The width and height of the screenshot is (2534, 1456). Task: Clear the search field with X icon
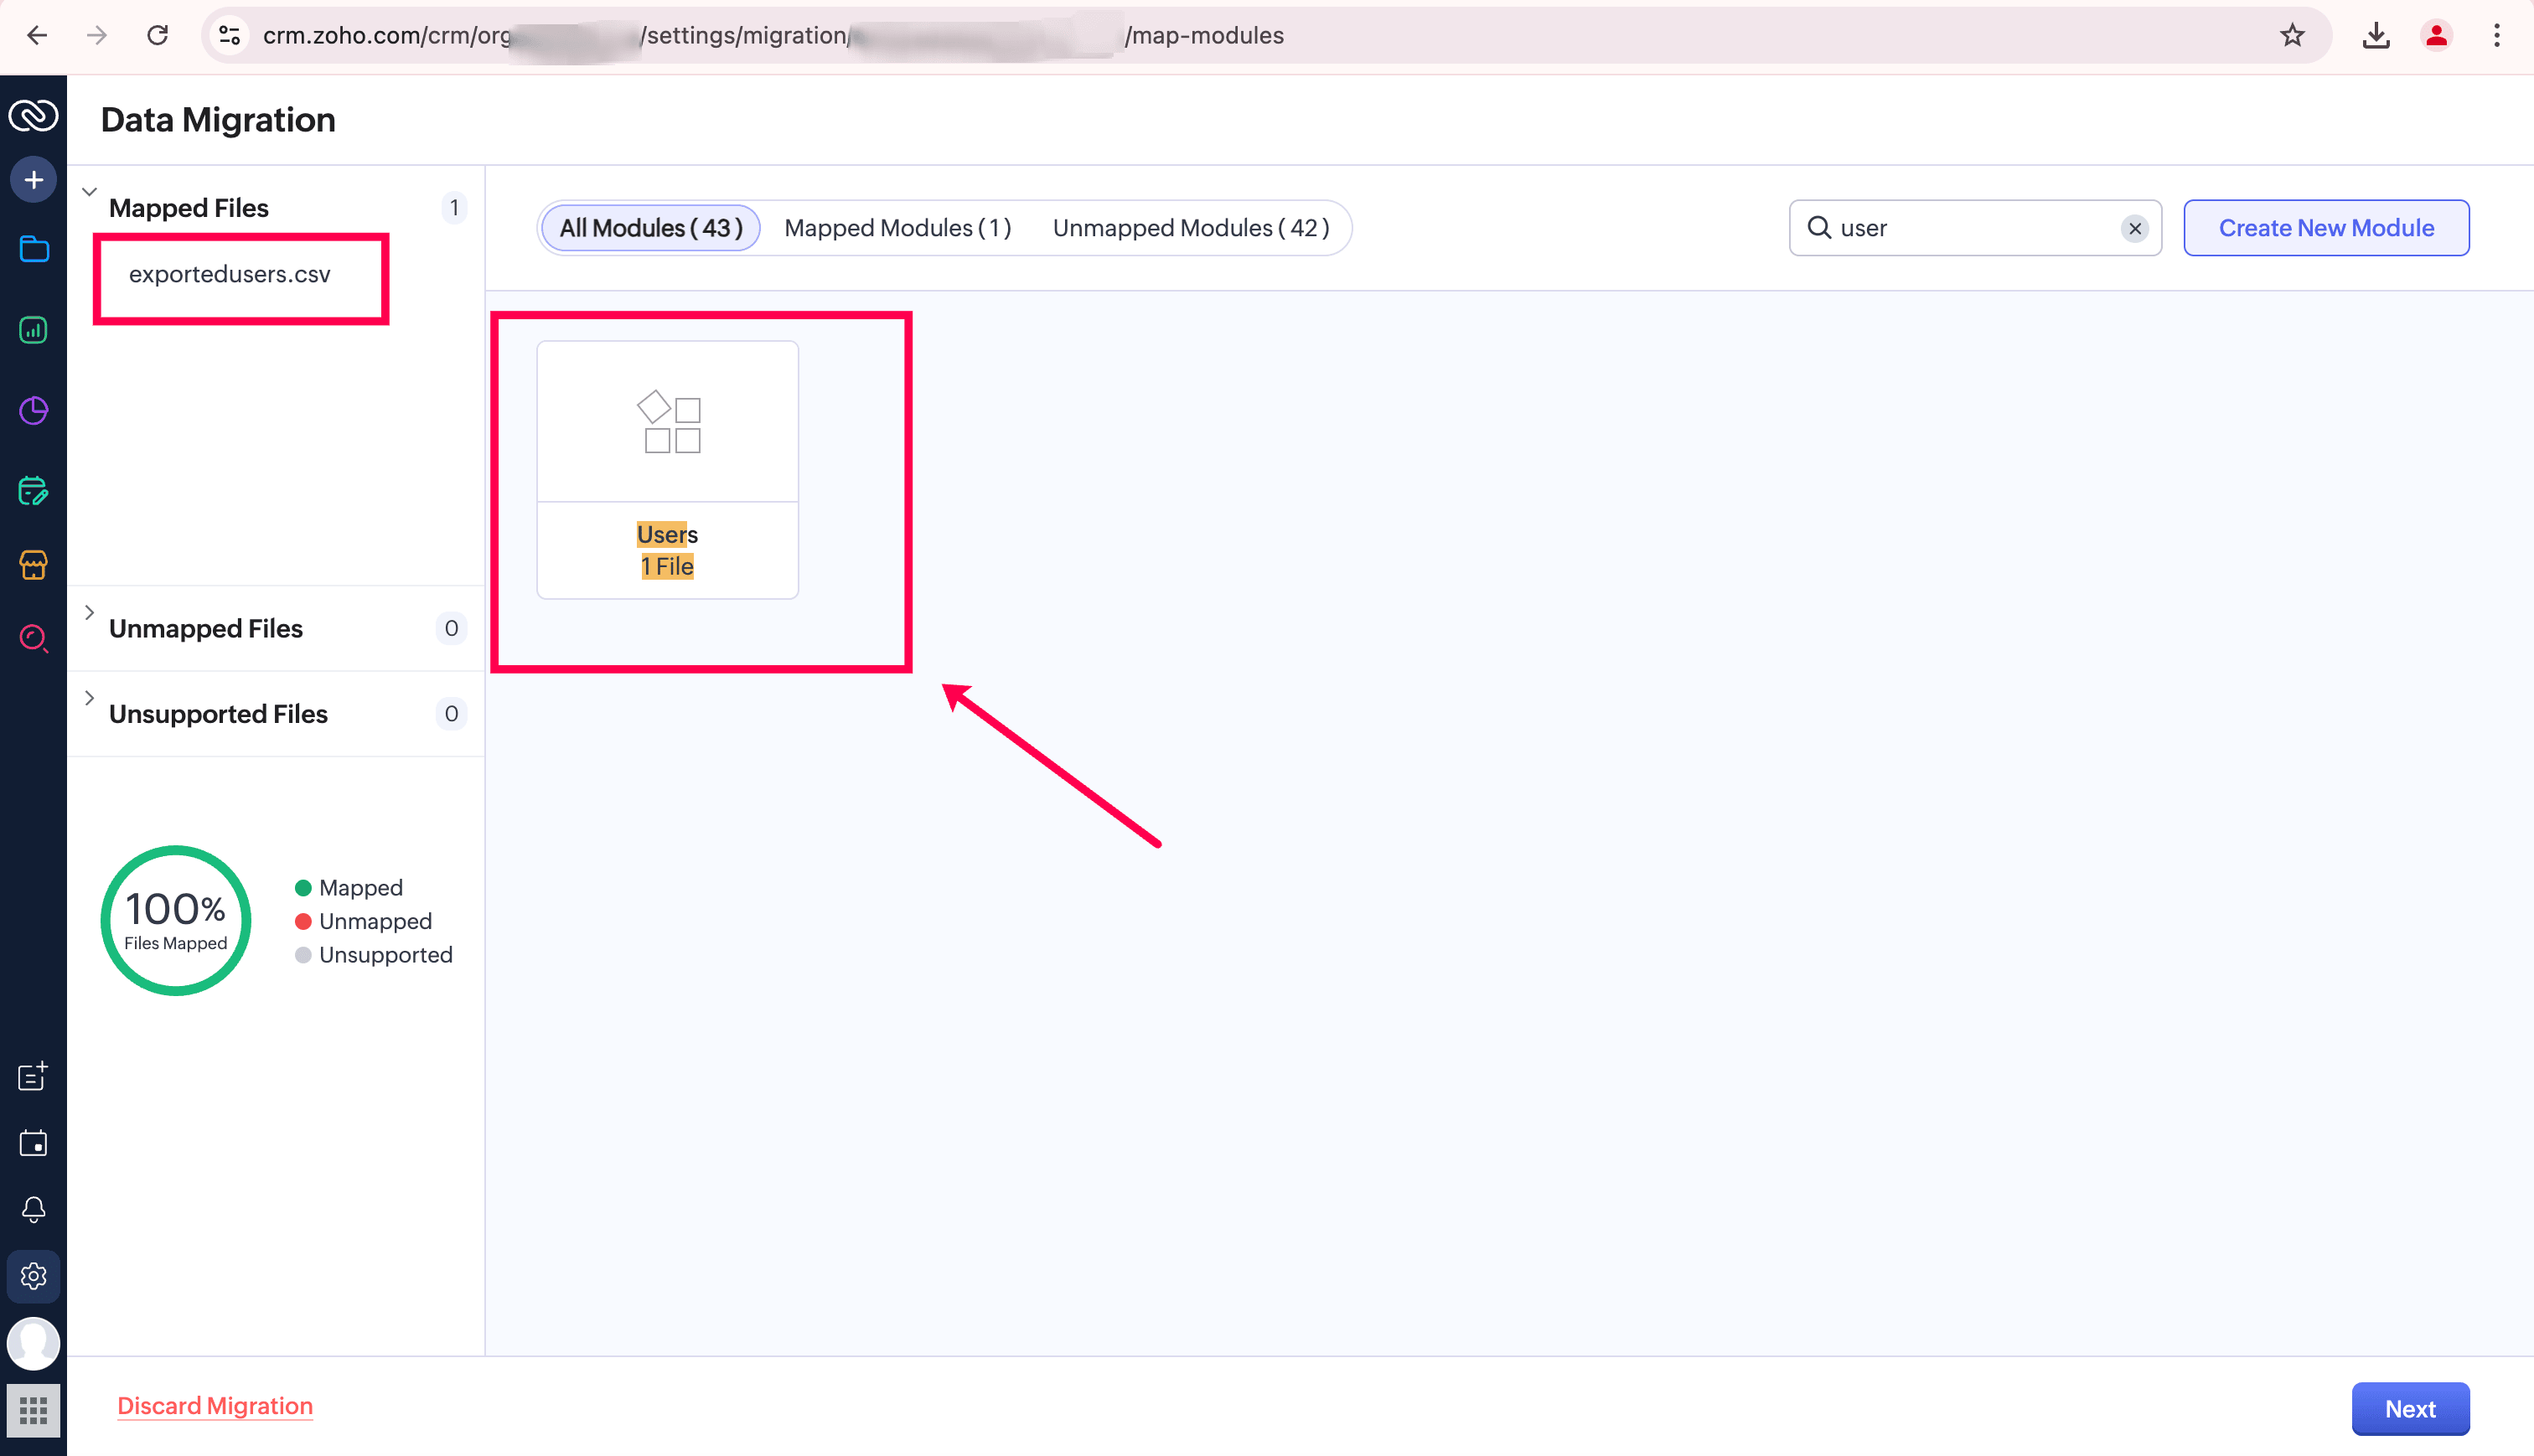[x=2134, y=228]
